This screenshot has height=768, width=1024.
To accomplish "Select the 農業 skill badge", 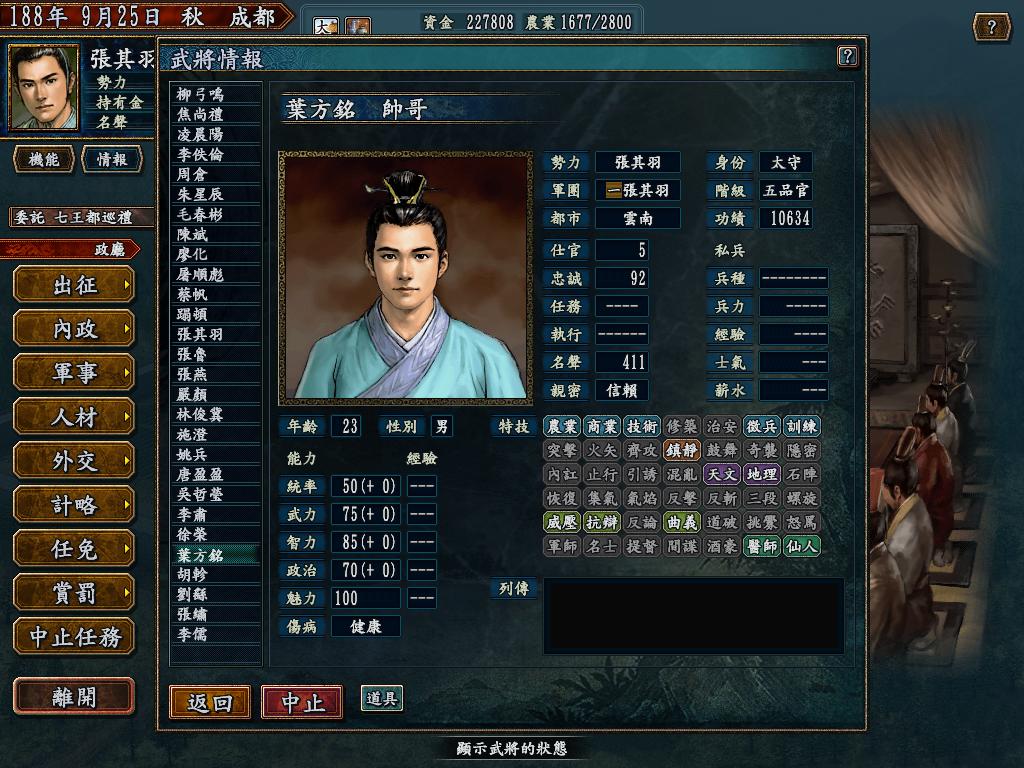I will click(x=562, y=426).
